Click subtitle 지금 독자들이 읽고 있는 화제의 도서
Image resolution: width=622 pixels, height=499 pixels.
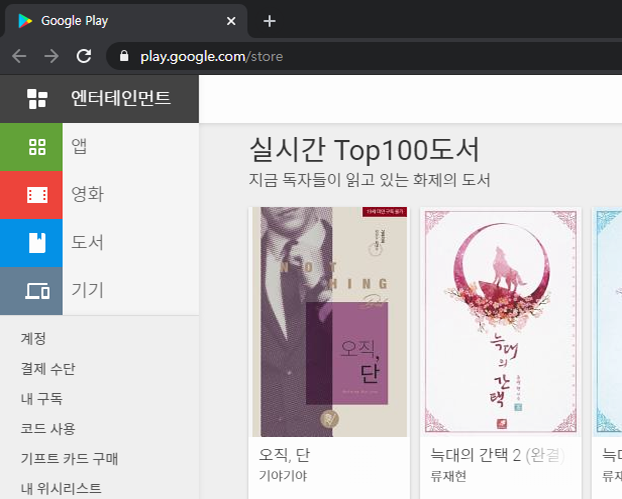pyautogui.click(x=370, y=180)
